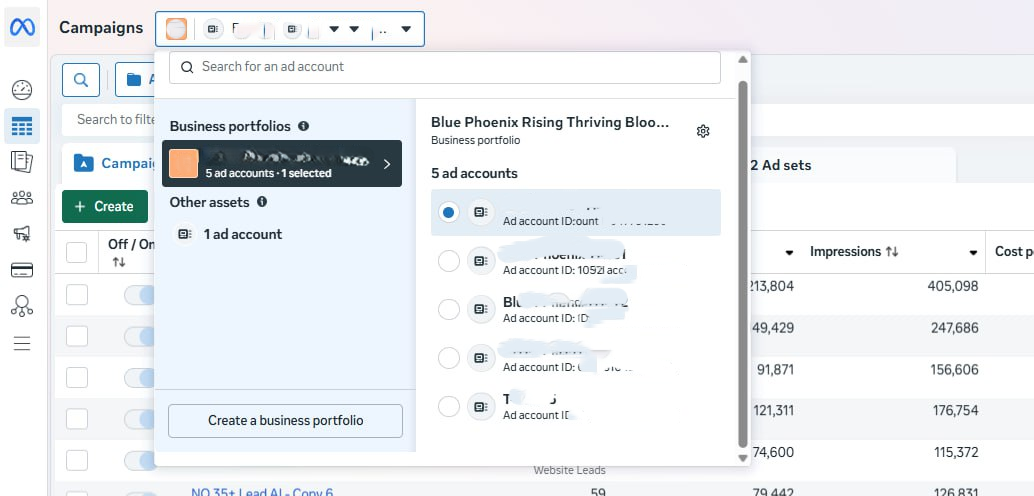Open the Impressions column dropdown arrow
This screenshot has width=1034, height=496.
tap(973, 253)
